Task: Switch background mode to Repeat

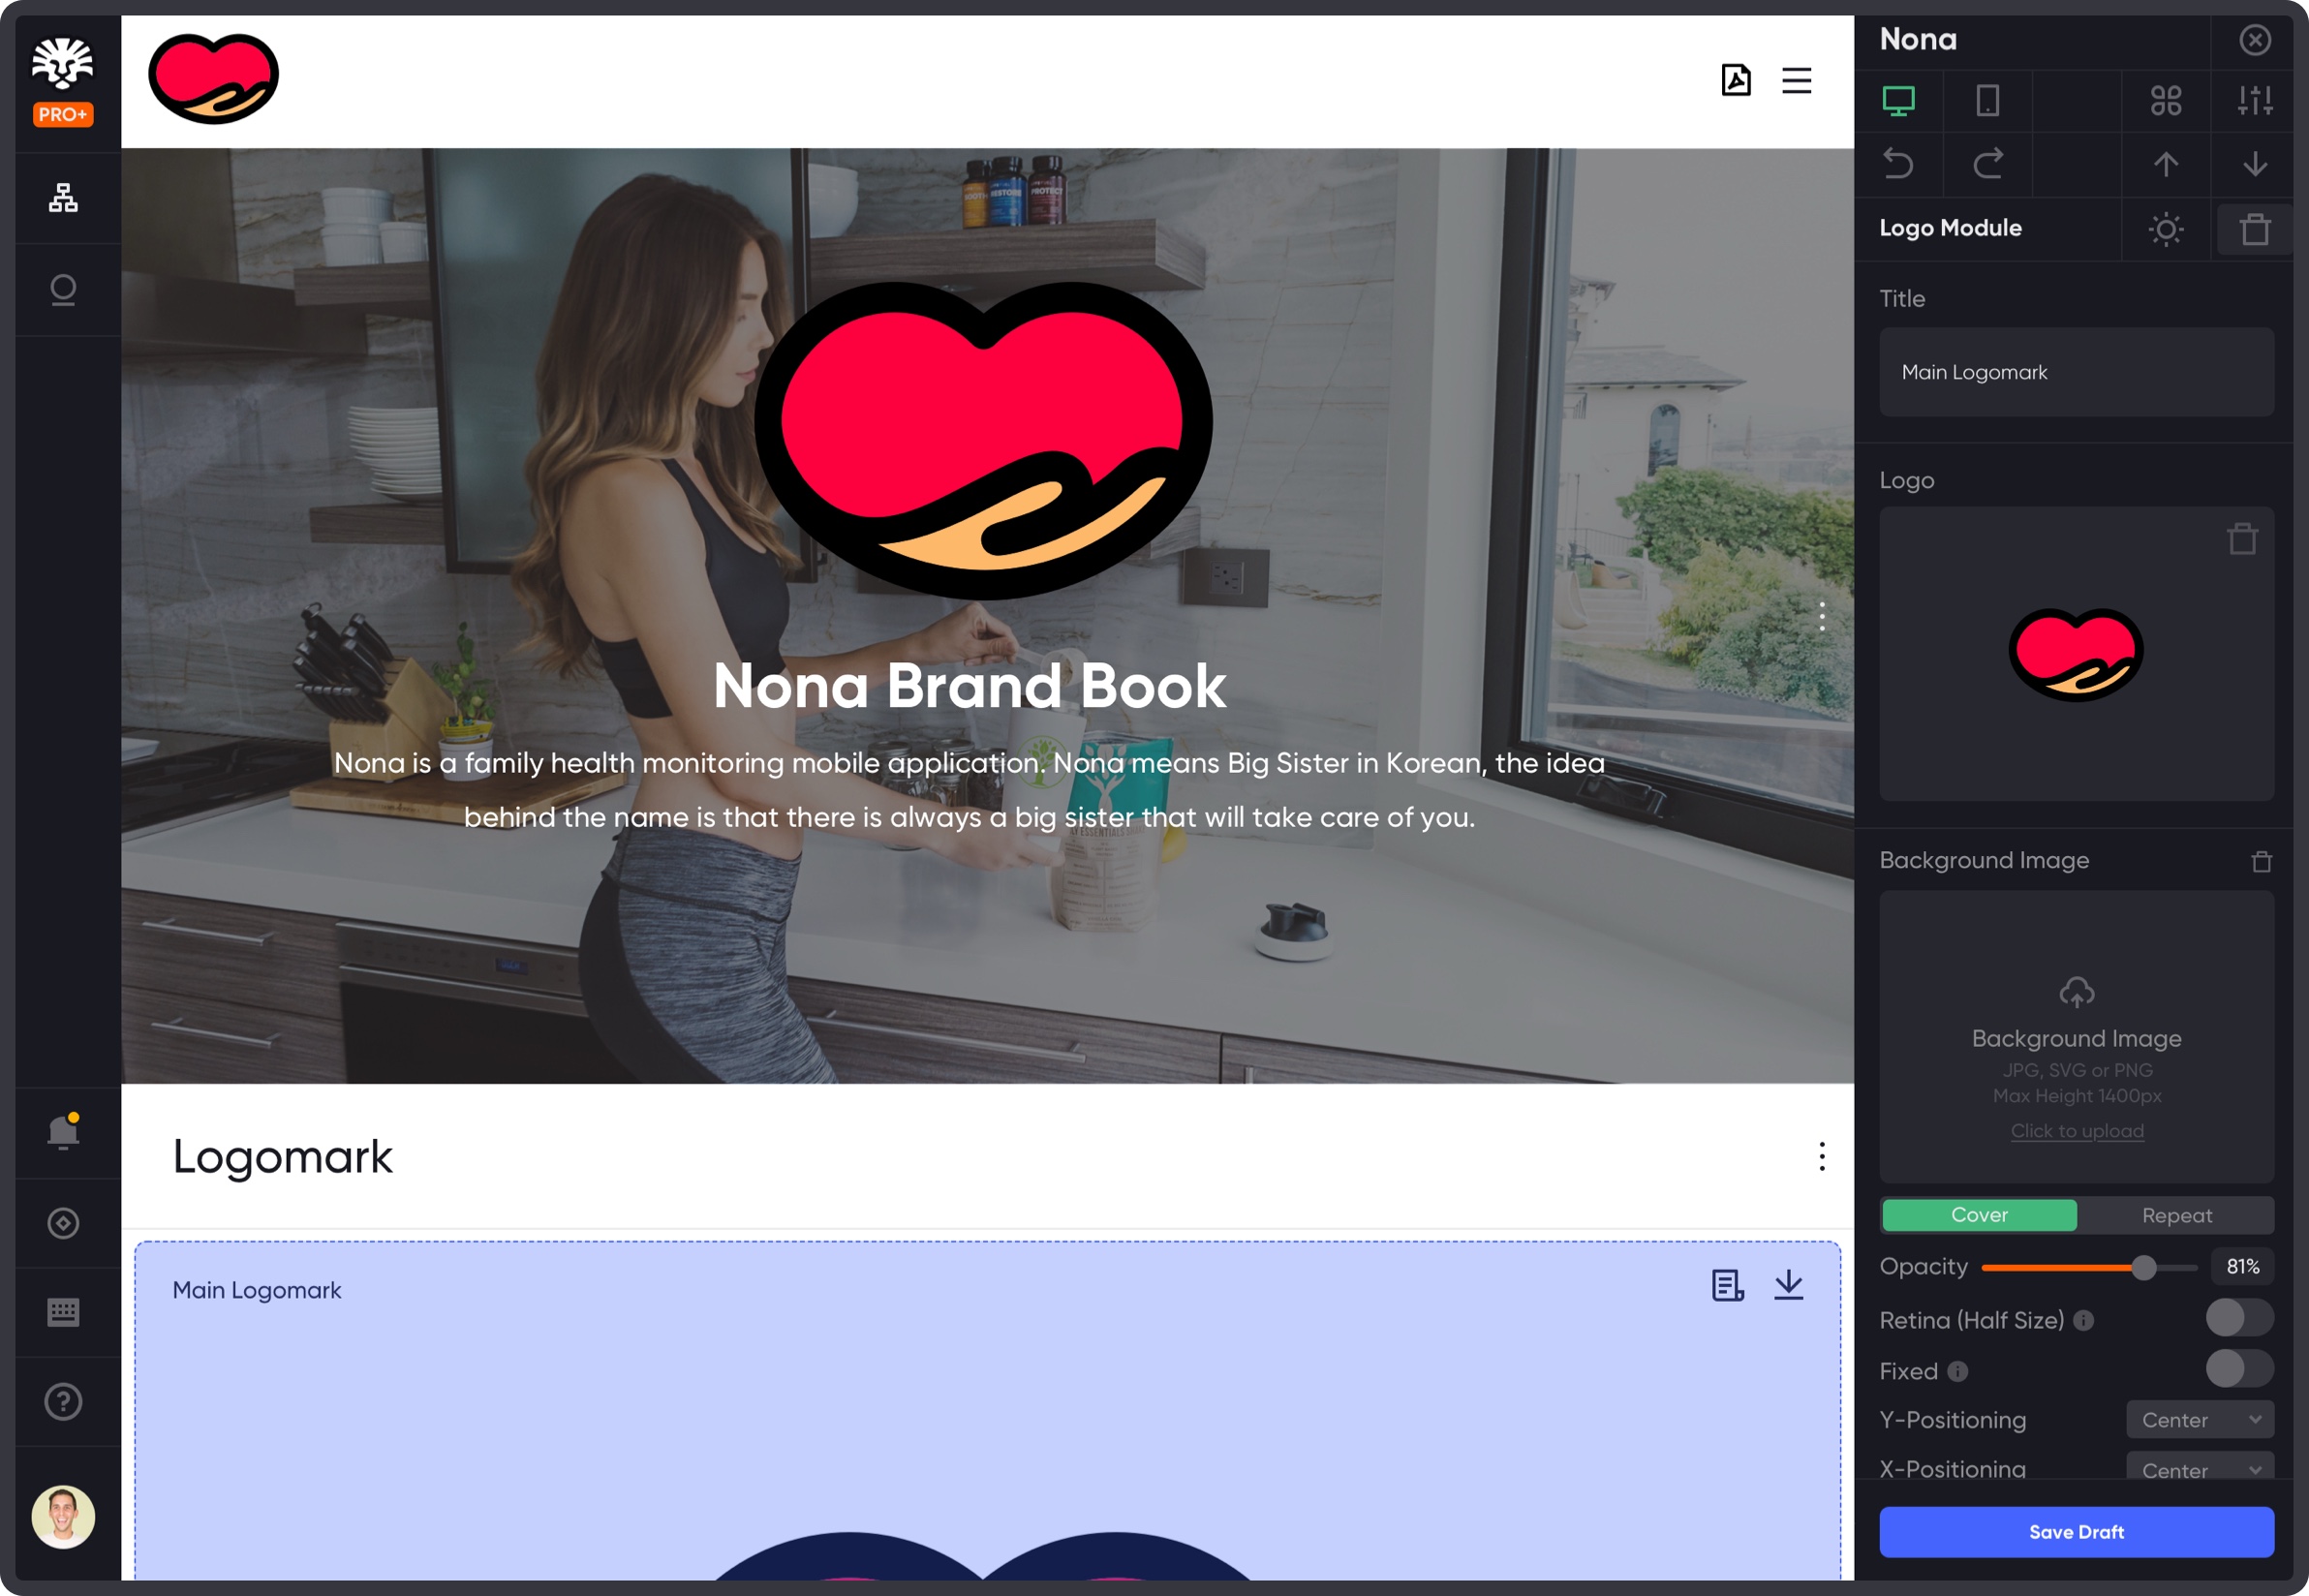Action: coord(2176,1215)
